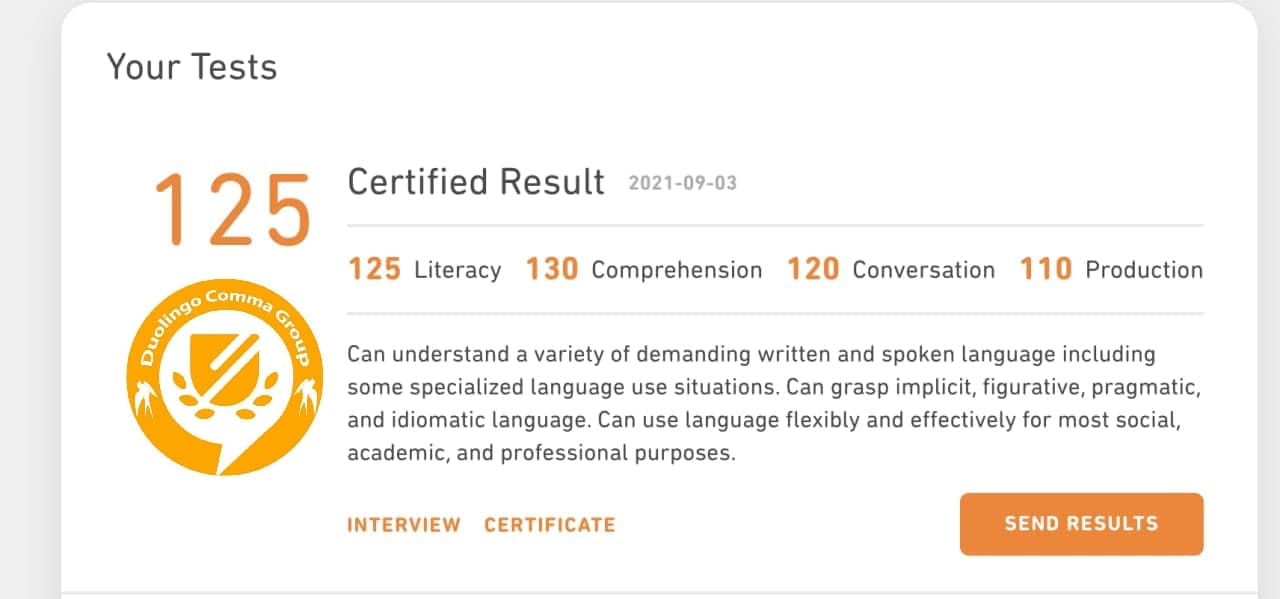The width and height of the screenshot is (1280, 599).
Task: Click the Certified Result heading
Action: point(476,182)
